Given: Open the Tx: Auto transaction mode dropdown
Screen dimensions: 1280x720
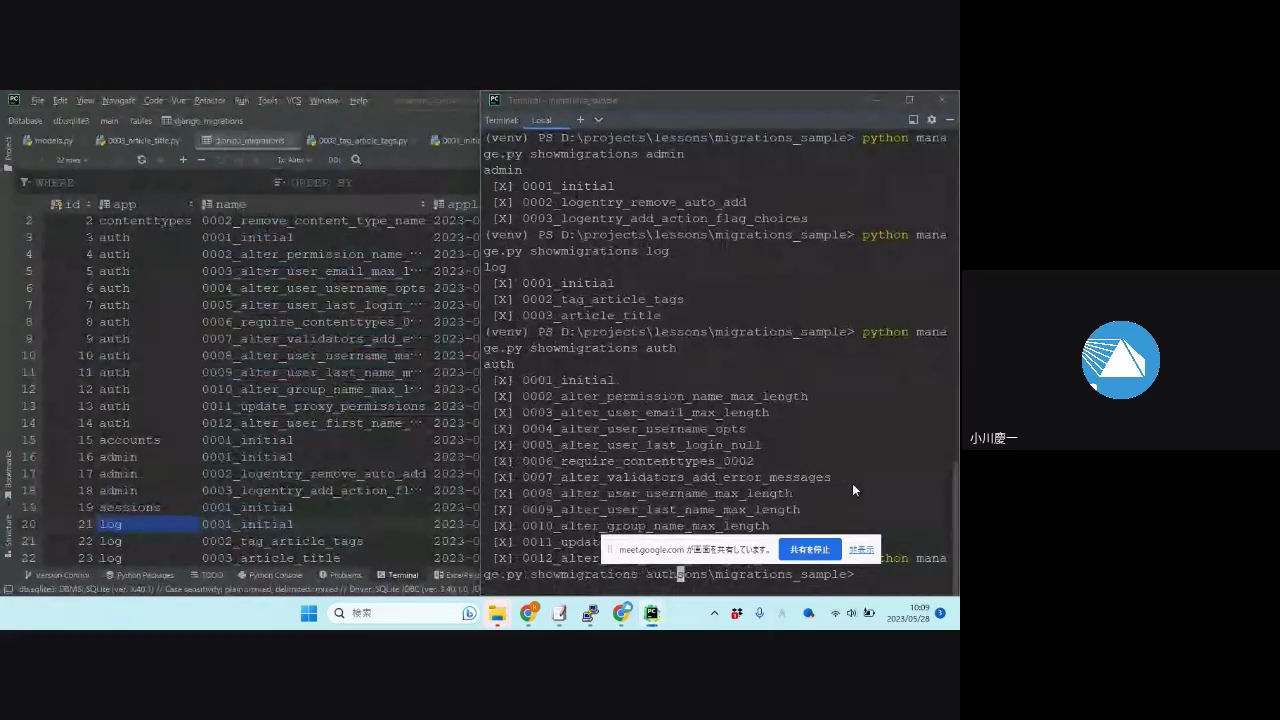Looking at the screenshot, I should pos(292,160).
